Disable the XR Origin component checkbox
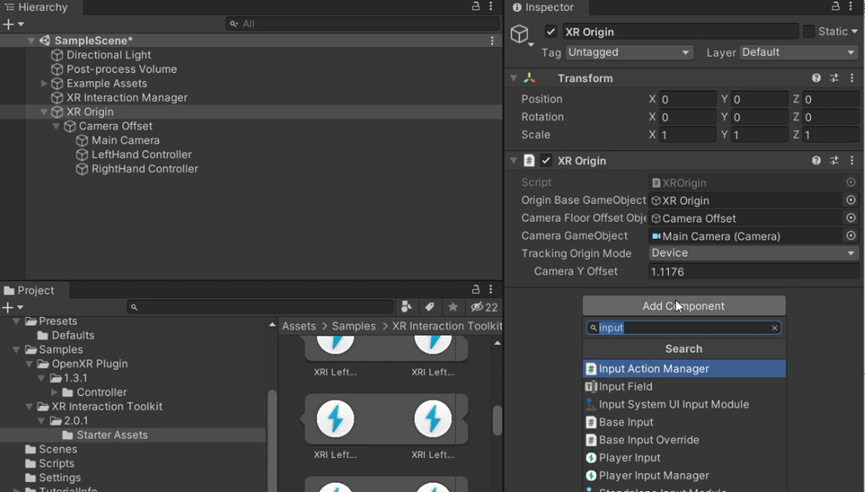This screenshot has height=492, width=865. point(546,161)
